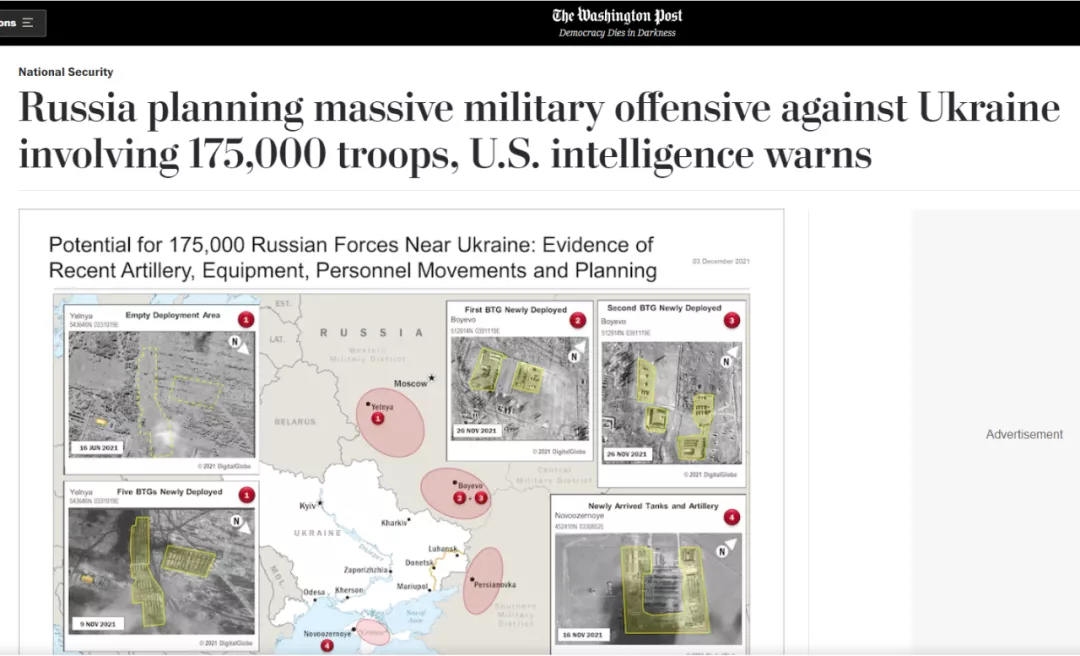Click the red marker 1 at Yelnya on map

click(377, 418)
